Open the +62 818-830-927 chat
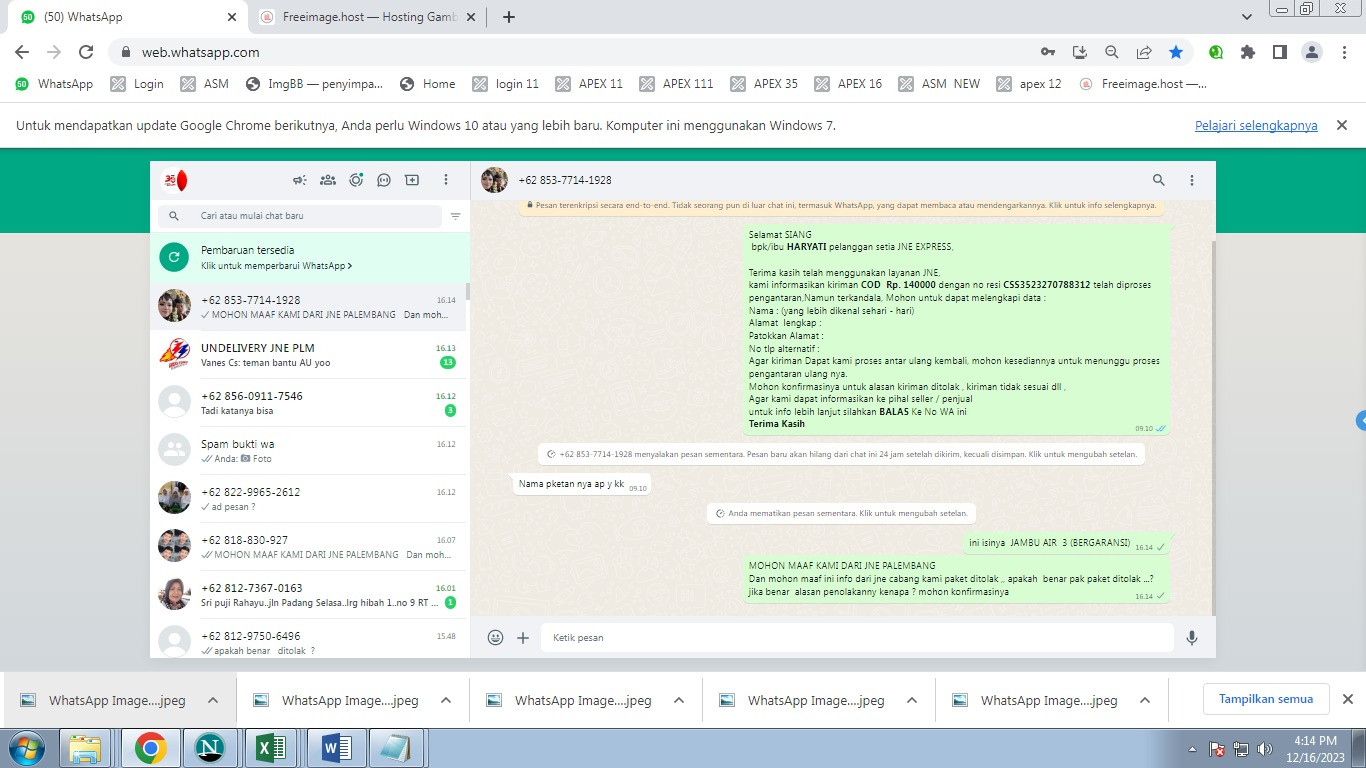Viewport: 1366px width, 768px height. coord(308,547)
